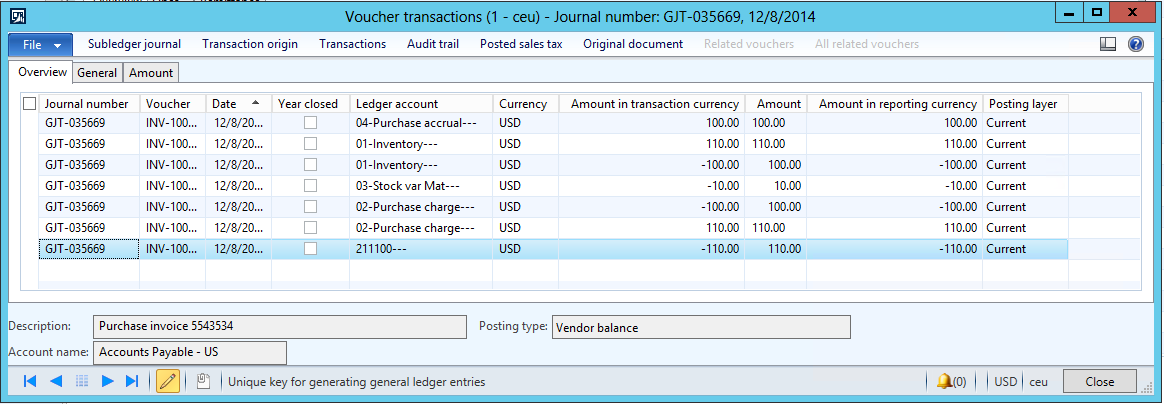This screenshot has height=404, width=1164.
Task: Click the view layout icon beside Help
Action: 1107,44
